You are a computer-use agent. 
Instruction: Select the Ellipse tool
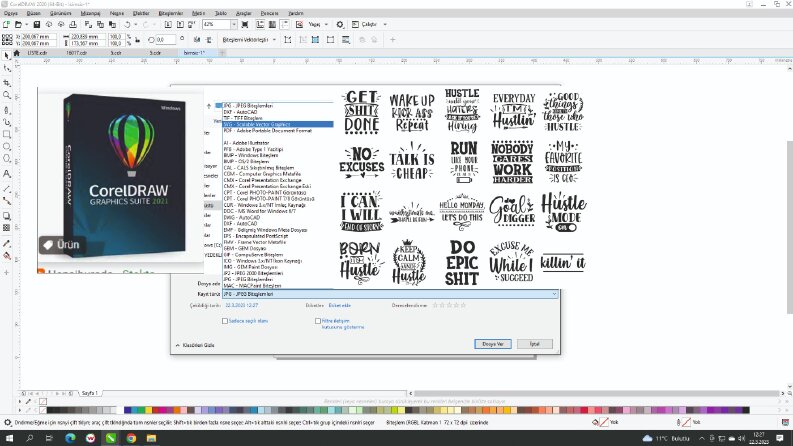(7, 147)
